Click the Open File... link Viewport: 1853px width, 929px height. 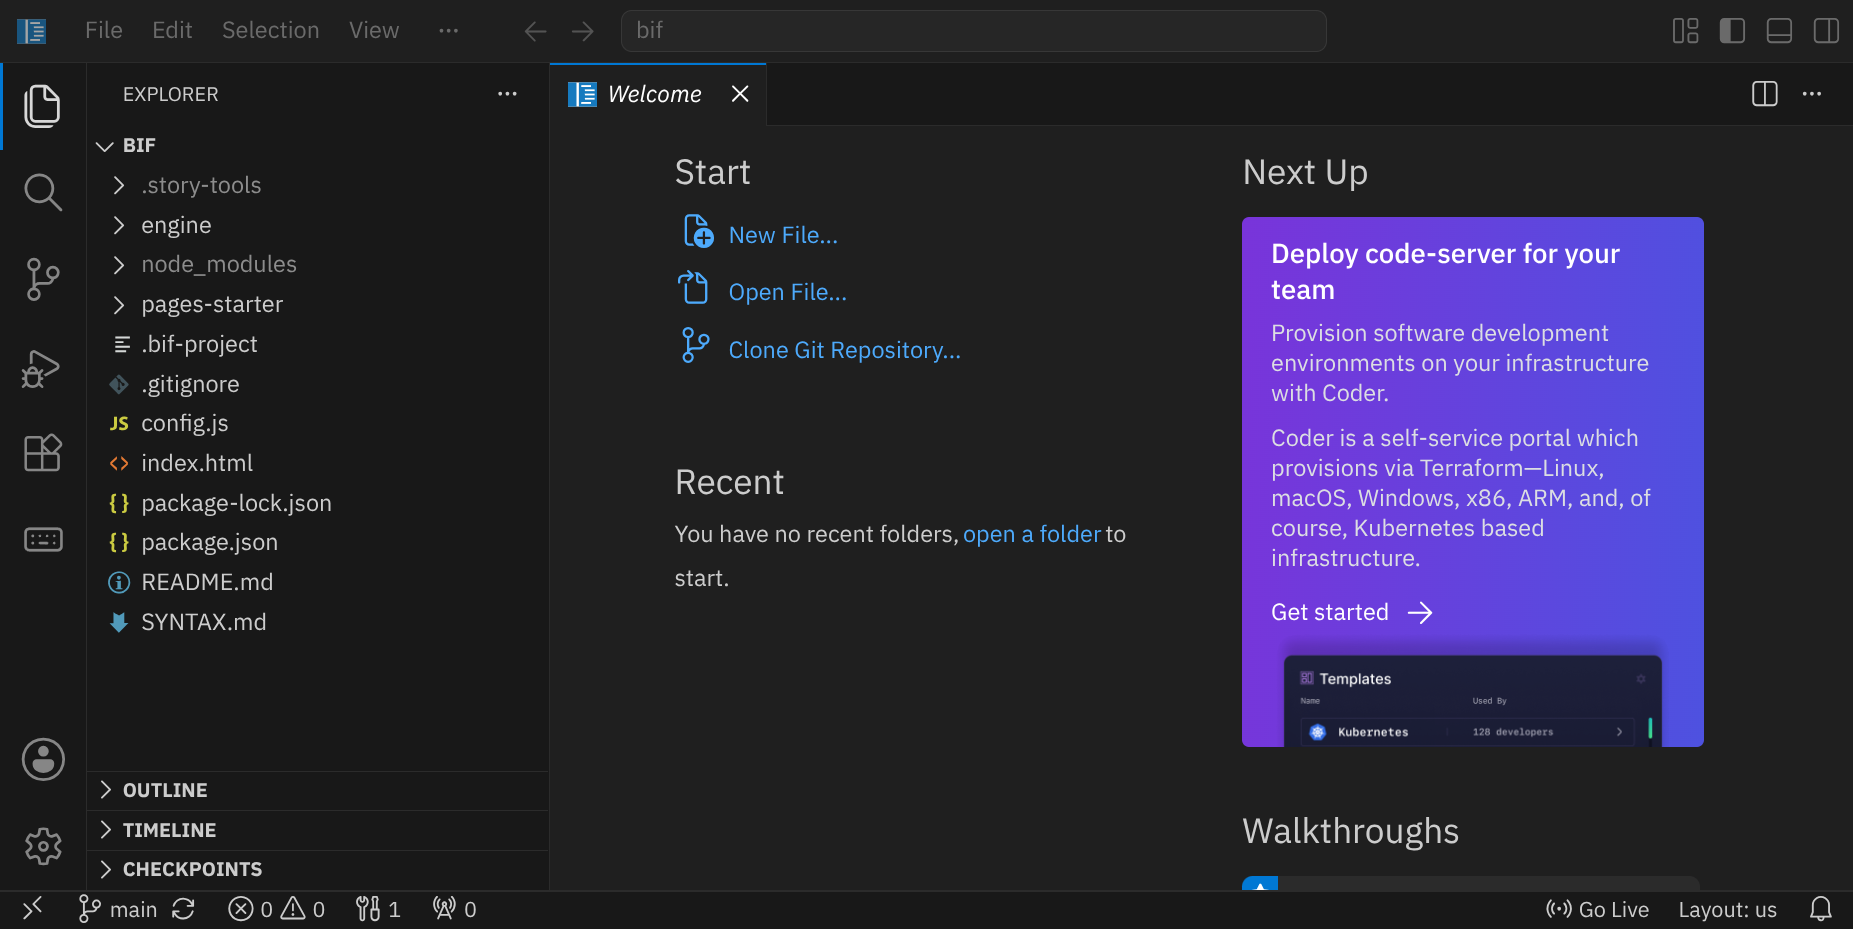pos(787,293)
